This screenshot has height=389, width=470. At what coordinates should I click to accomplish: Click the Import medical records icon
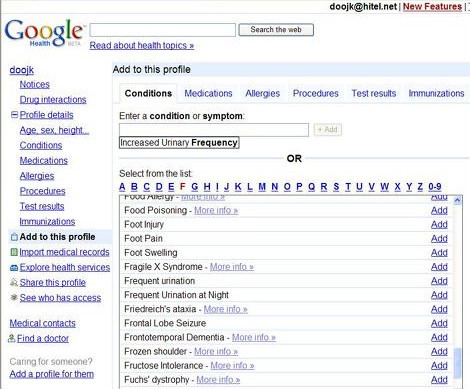click(14, 252)
